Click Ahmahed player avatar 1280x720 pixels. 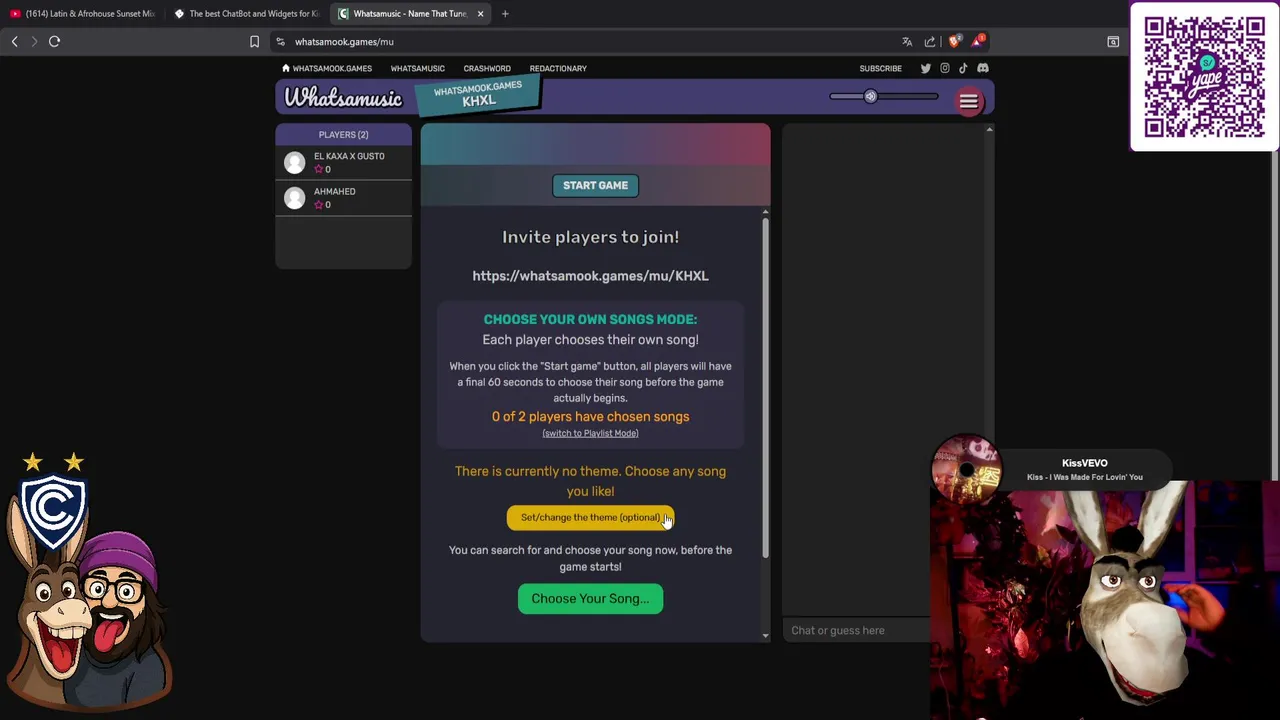pos(294,198)
